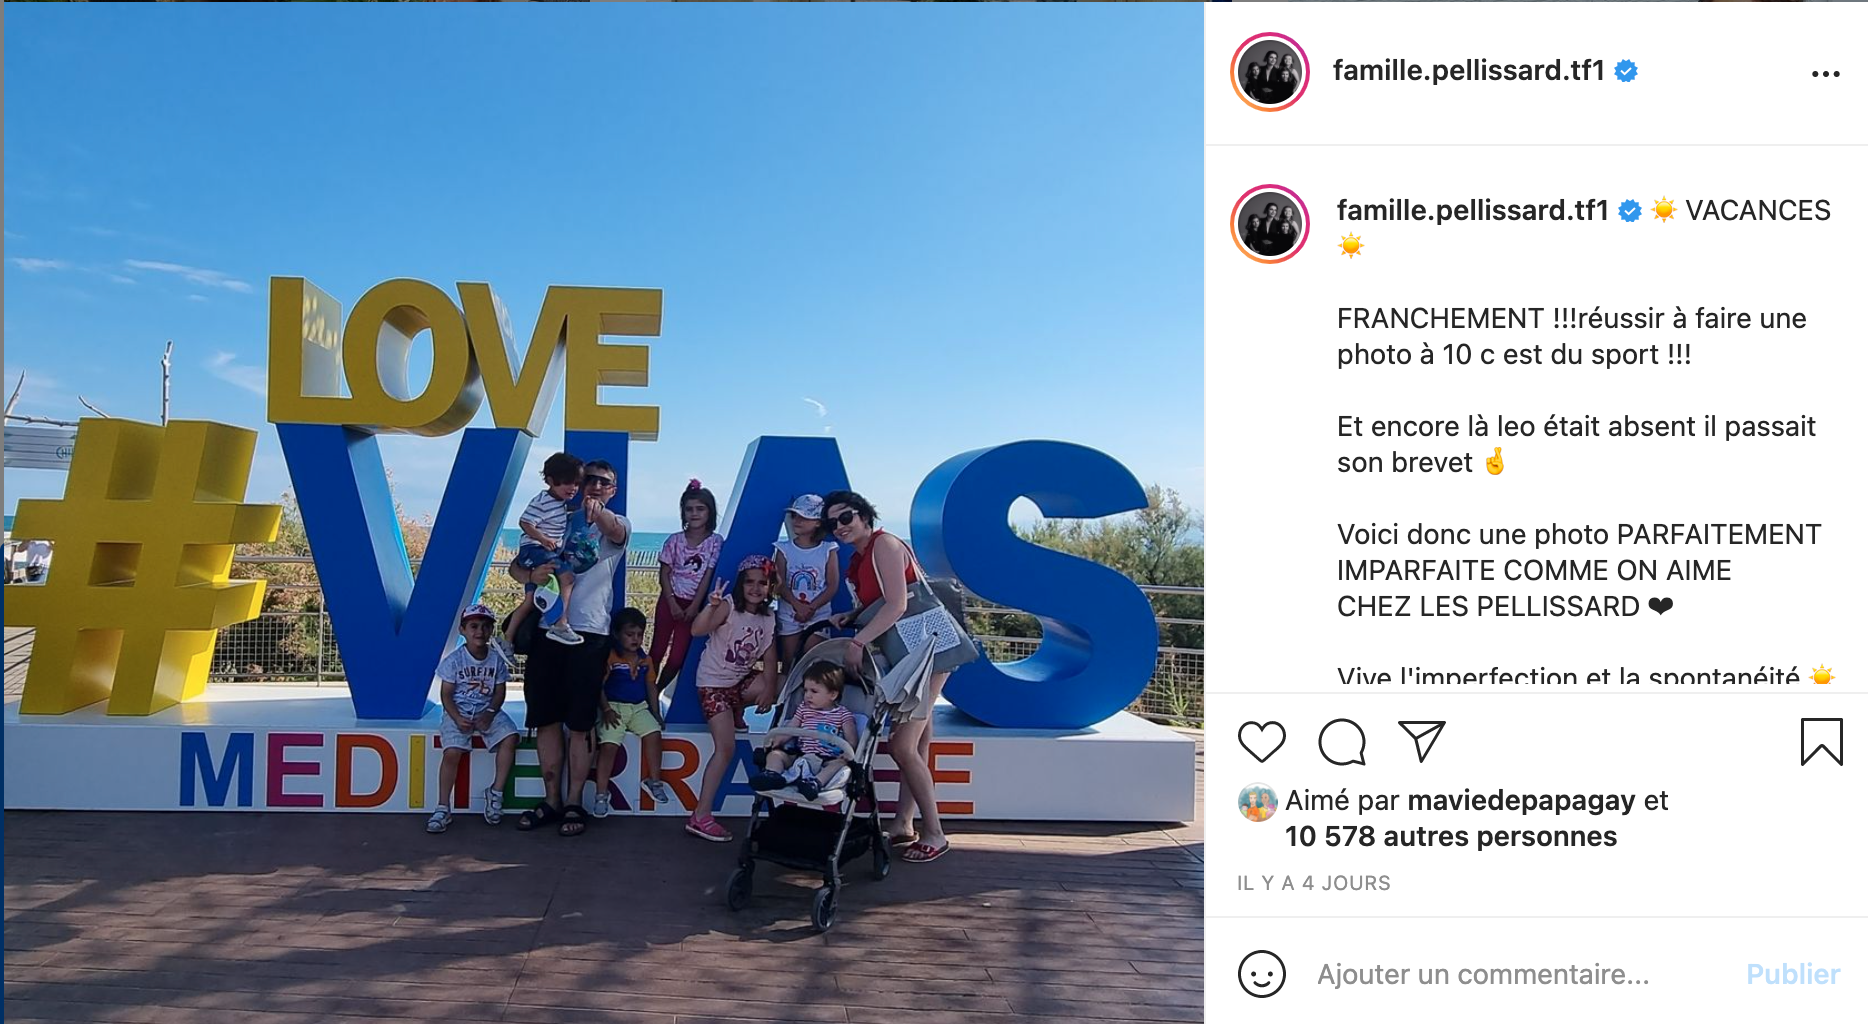Open emoji picker smiley icon
Image resolution: width=1868 pixels, height=1024 pixels.
pos(1261,974)
